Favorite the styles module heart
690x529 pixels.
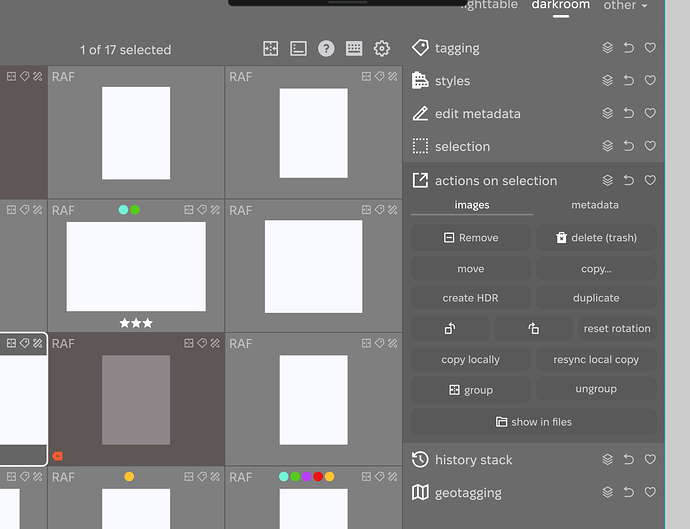650,81
